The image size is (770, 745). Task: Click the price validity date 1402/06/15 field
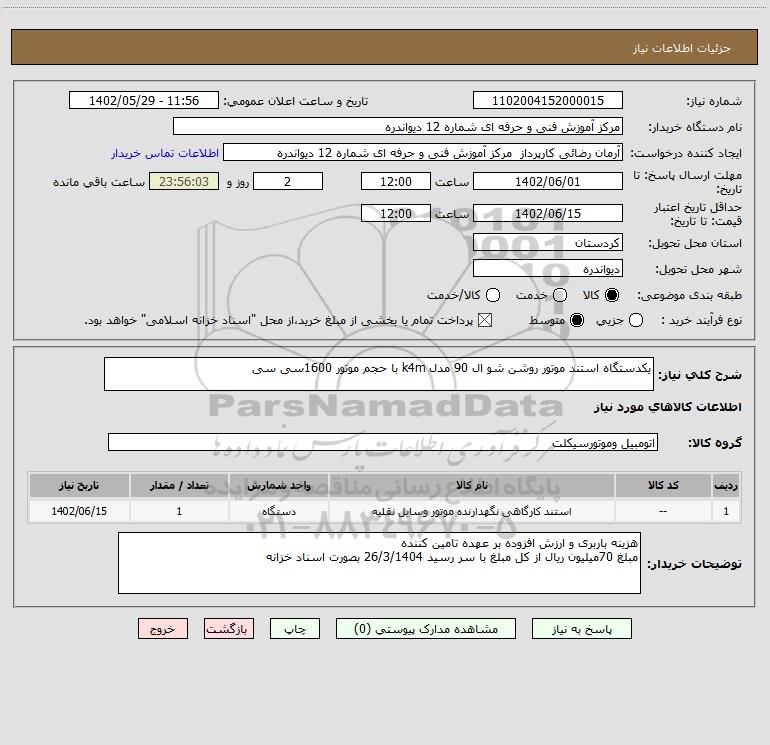[548, 214]
